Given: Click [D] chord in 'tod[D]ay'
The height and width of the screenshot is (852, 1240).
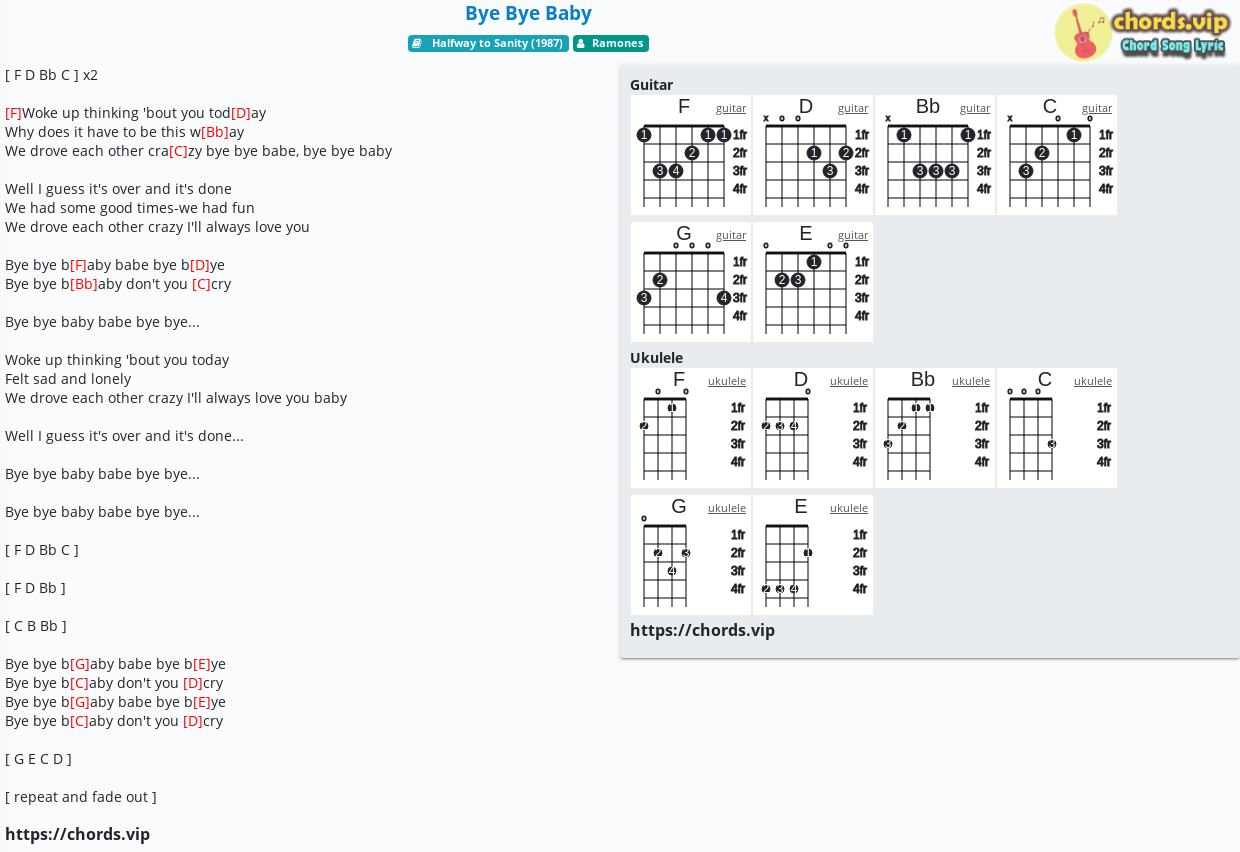Looking at the screenshot, I should pos(241,113).
